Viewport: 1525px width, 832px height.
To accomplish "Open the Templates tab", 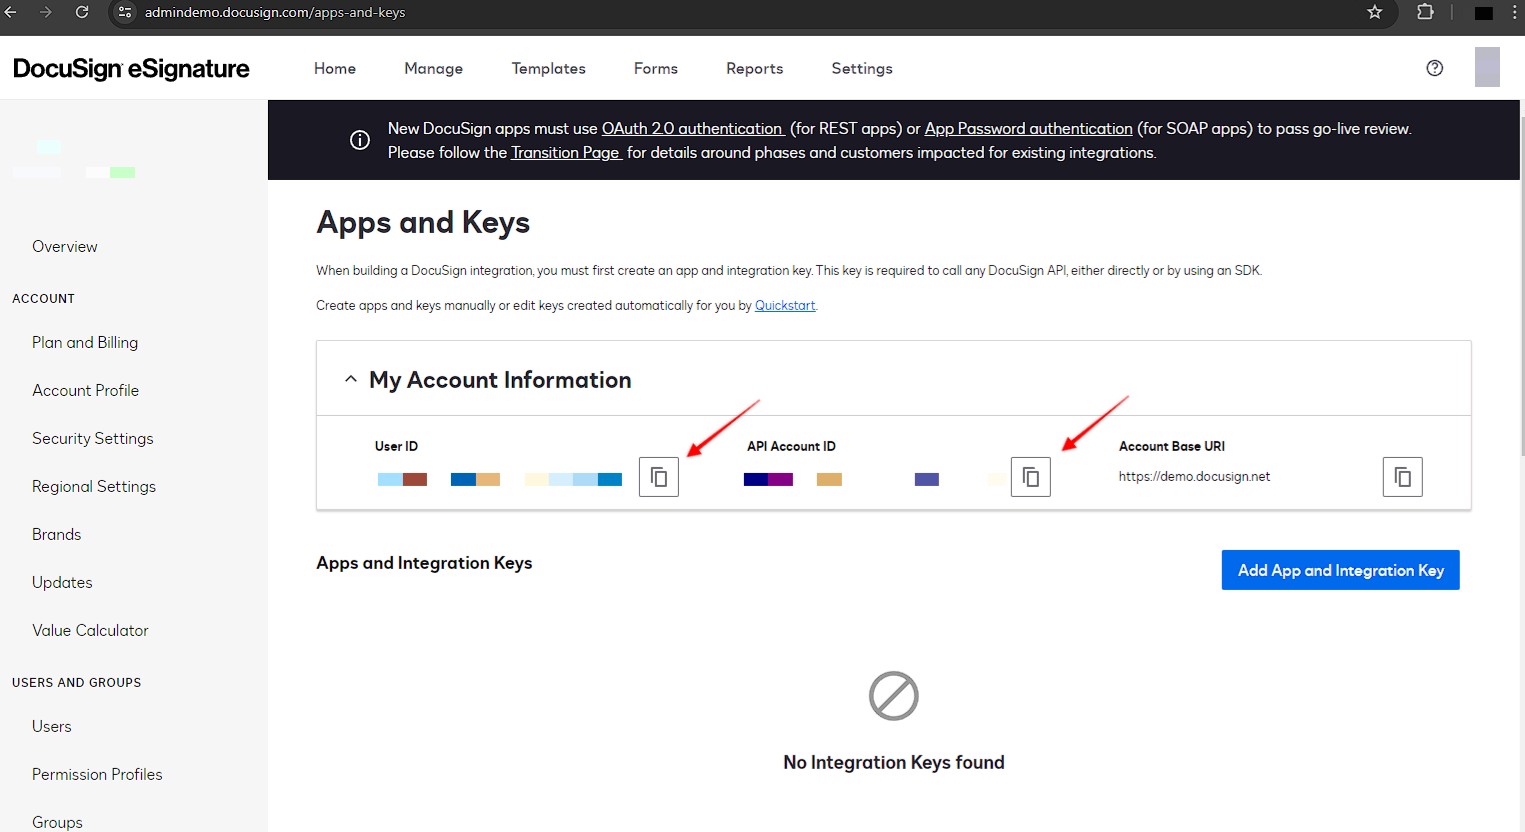I will click(549, 68).
